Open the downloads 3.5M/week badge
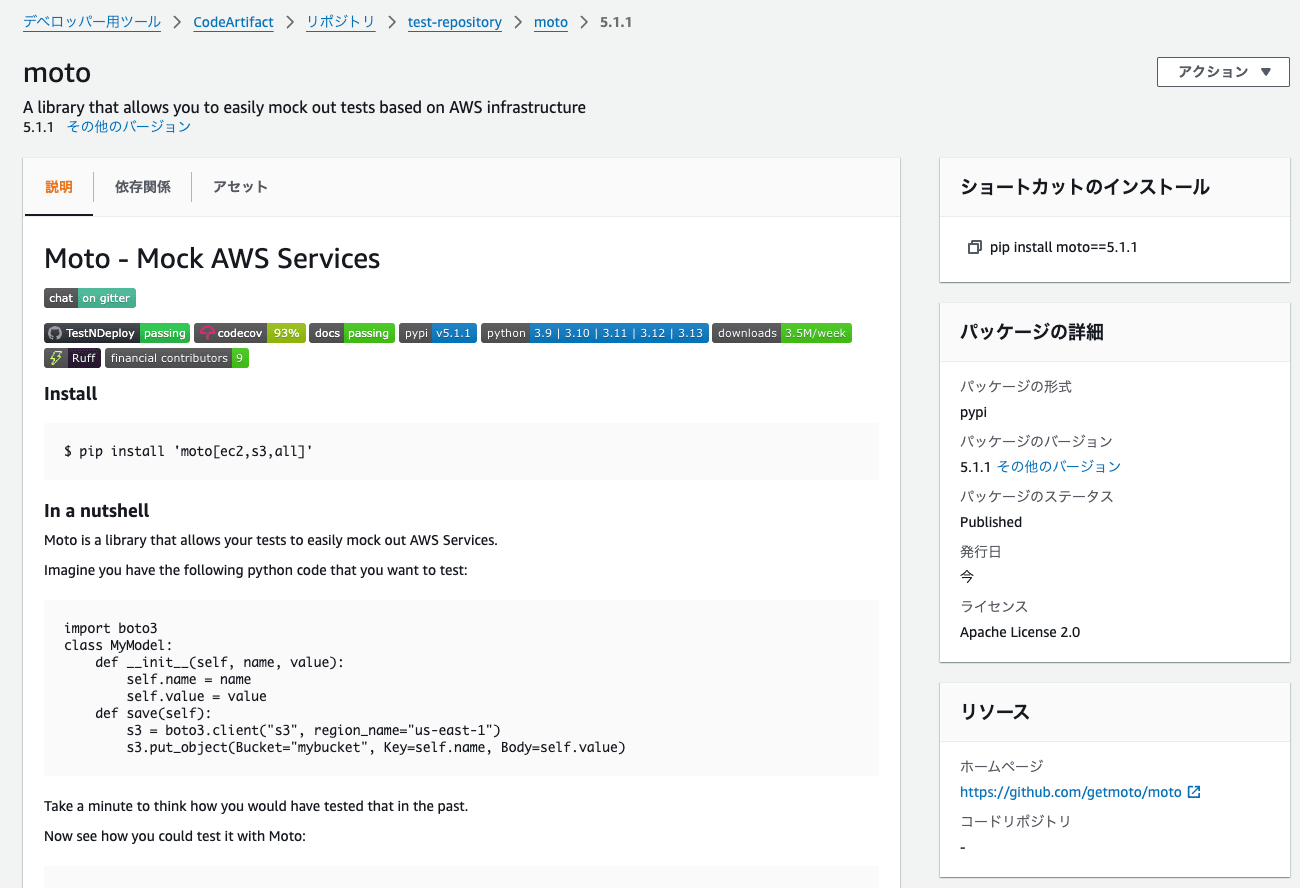The width and height of the screenshot is (1300, 888). (x=782, y=333)
